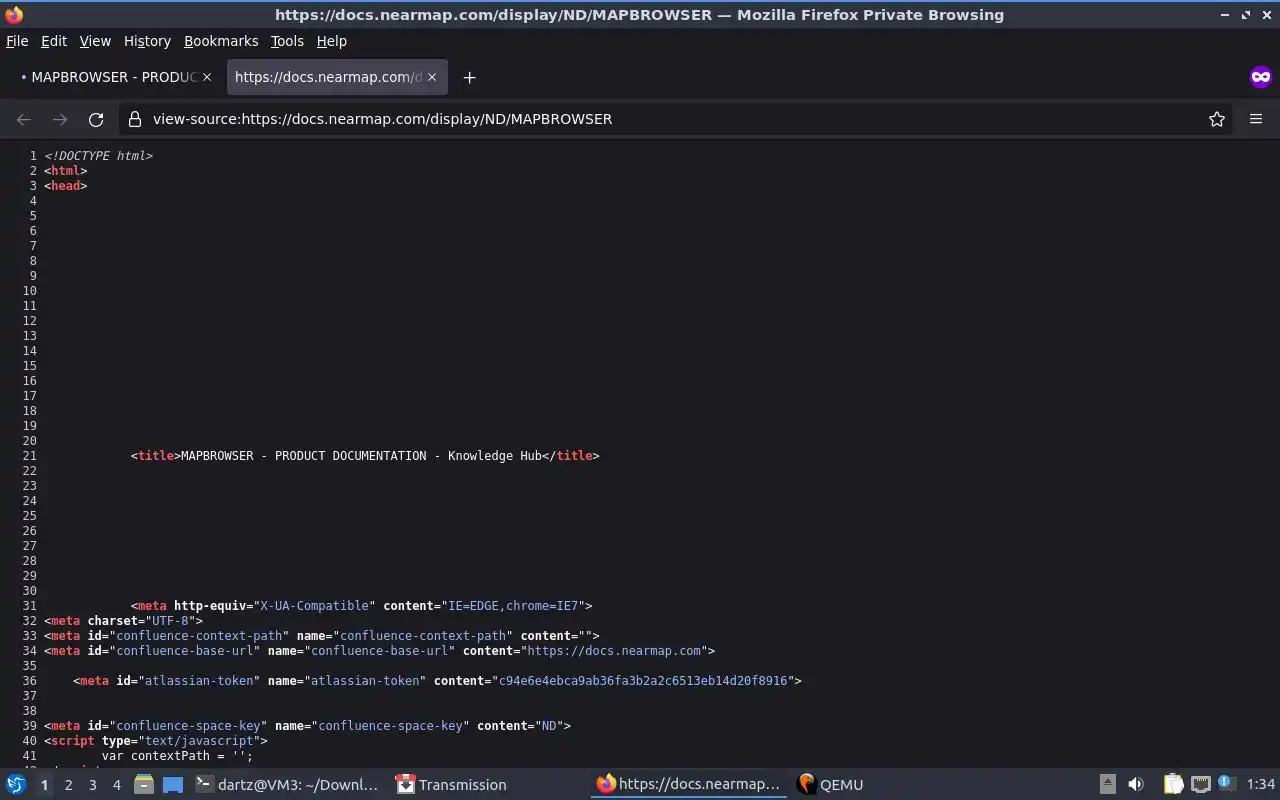Open the Firefox hamburger application menu
Viewport: 1280px width, 800px height.
pos(1256,119)
